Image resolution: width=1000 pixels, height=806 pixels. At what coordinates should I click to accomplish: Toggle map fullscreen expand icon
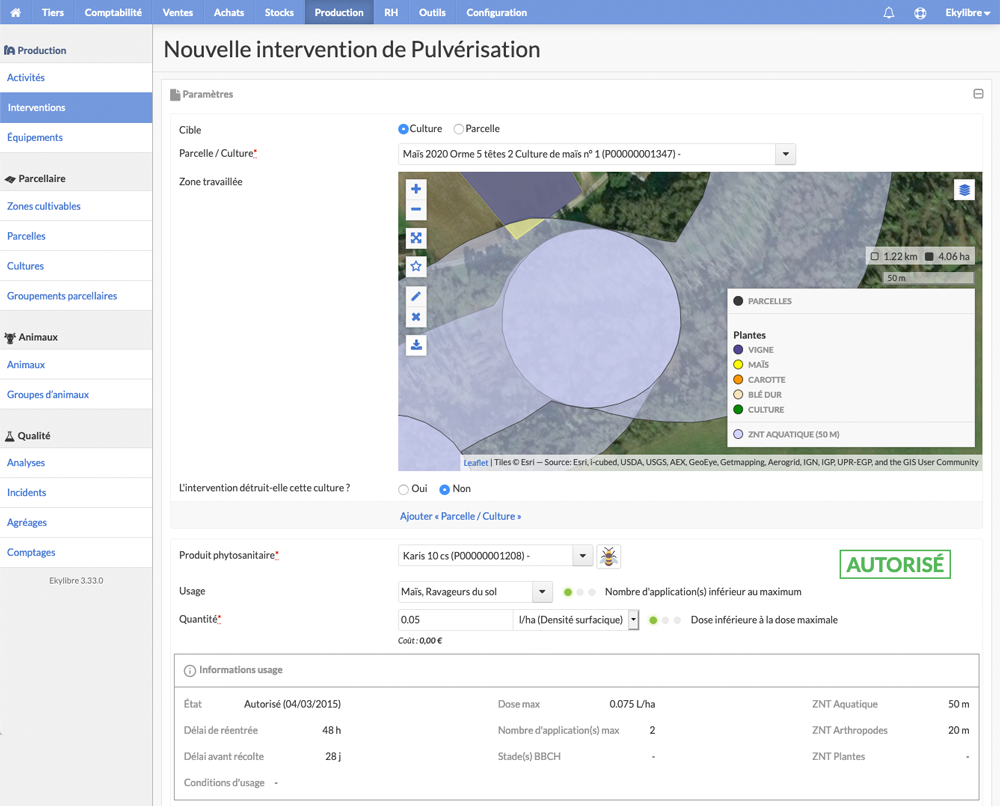click(416, 238)
